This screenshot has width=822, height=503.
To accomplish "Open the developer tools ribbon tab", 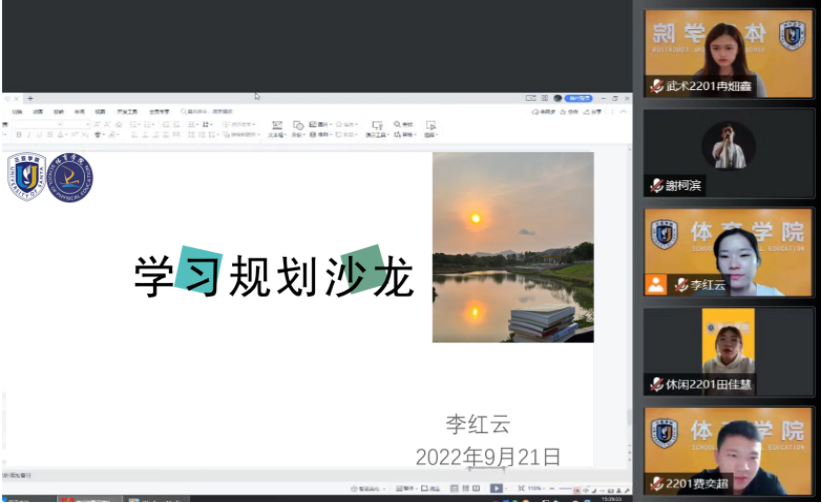I will pos(126,112).
